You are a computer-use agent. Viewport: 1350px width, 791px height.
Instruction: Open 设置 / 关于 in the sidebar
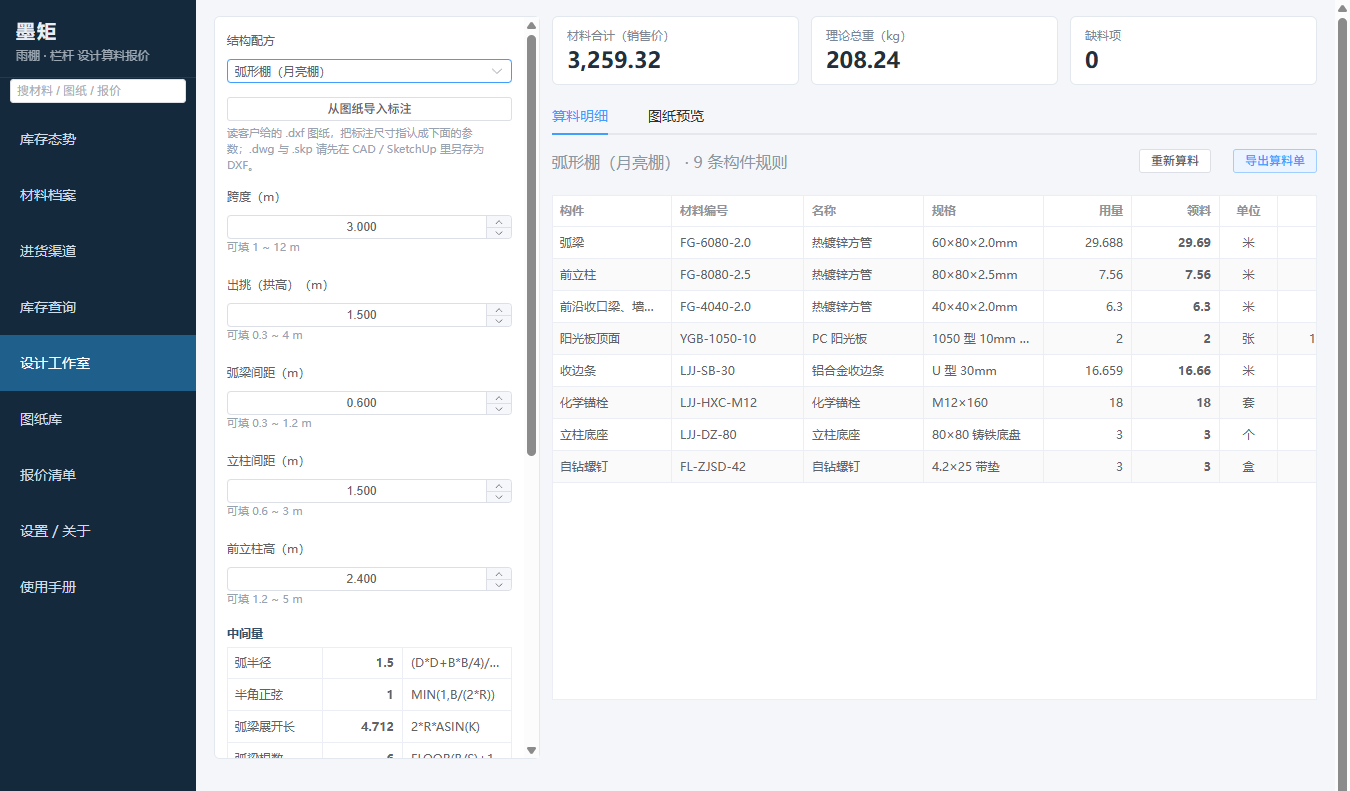coord(98,531)
